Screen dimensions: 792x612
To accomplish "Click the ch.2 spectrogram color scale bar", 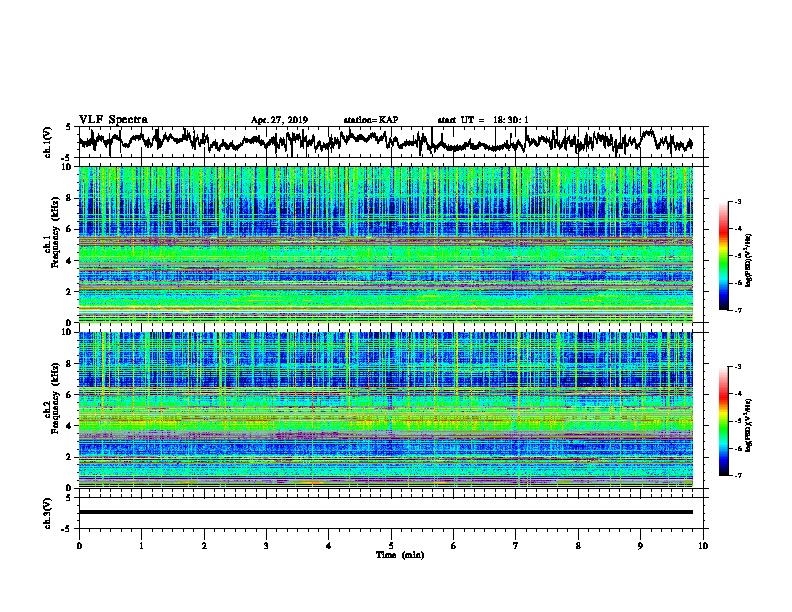I will coord(723,421).
